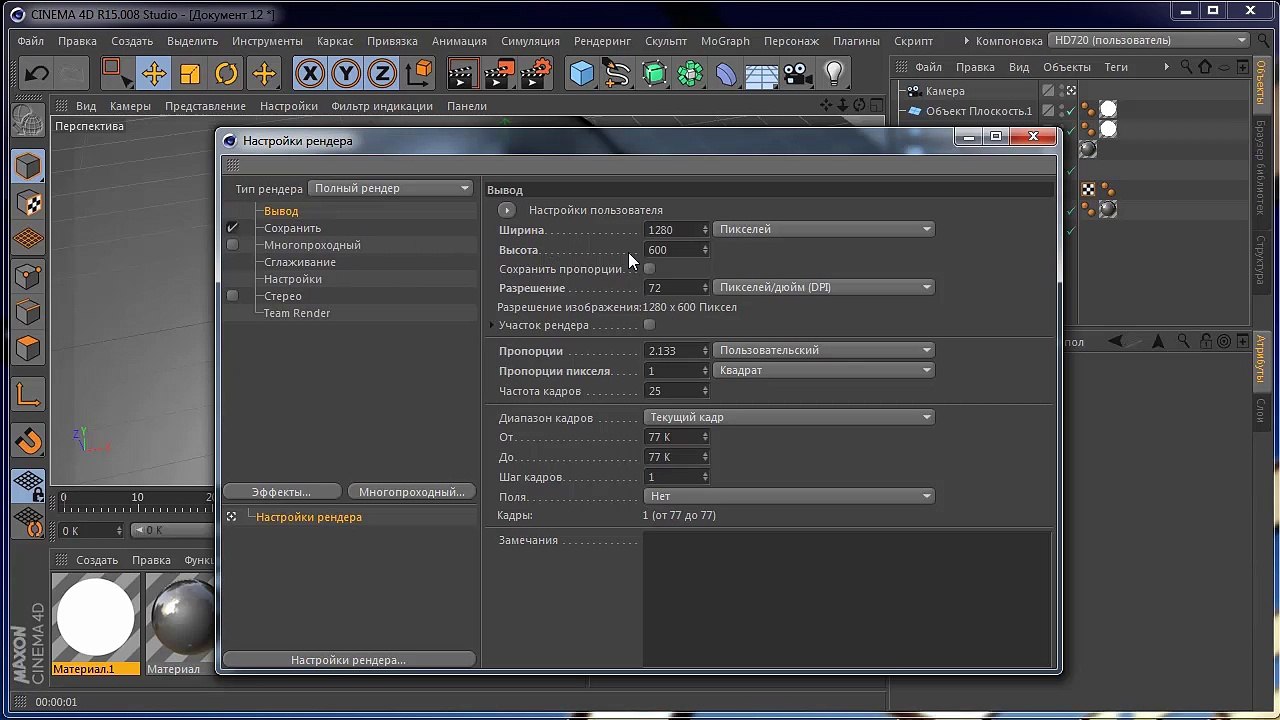
Task: Toggle Z axis lock
Action: click(382, 74)
